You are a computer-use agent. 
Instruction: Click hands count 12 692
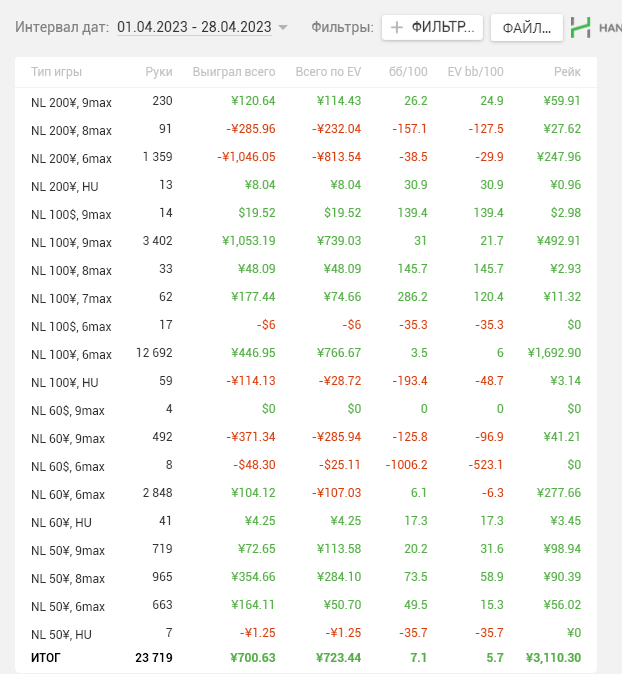tap(154, 353)
